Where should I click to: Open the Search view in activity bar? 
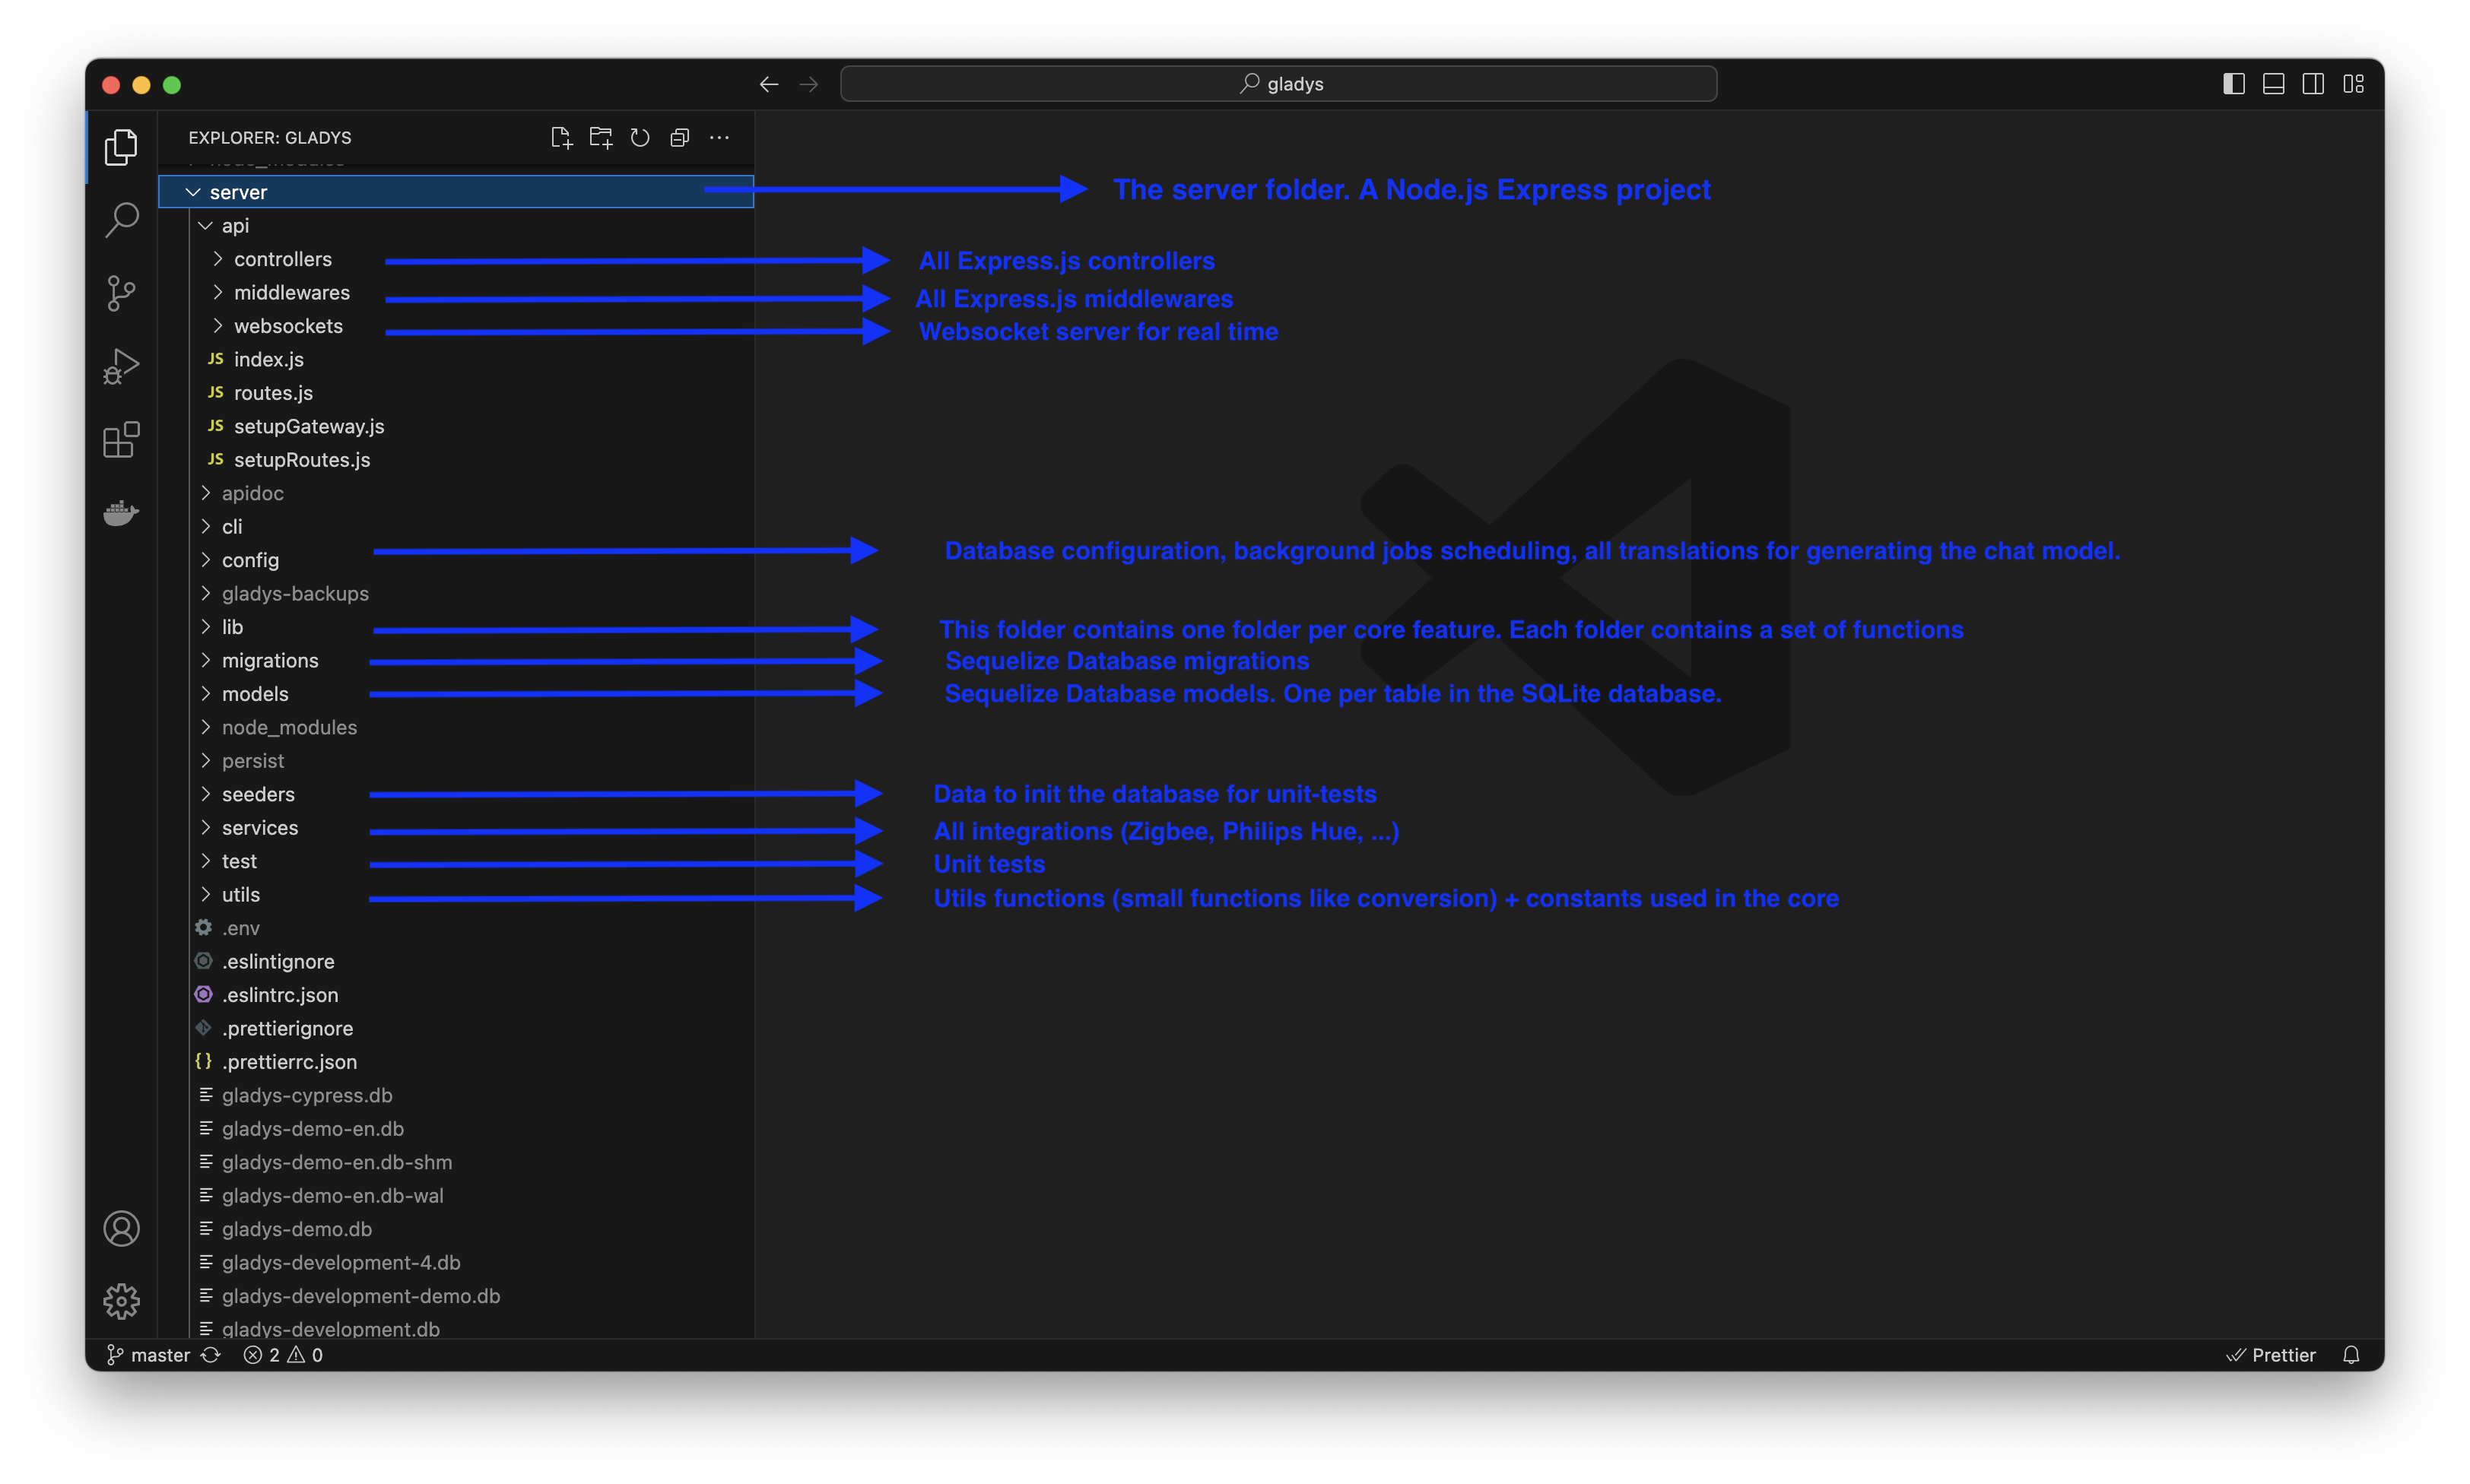[121, 220]
